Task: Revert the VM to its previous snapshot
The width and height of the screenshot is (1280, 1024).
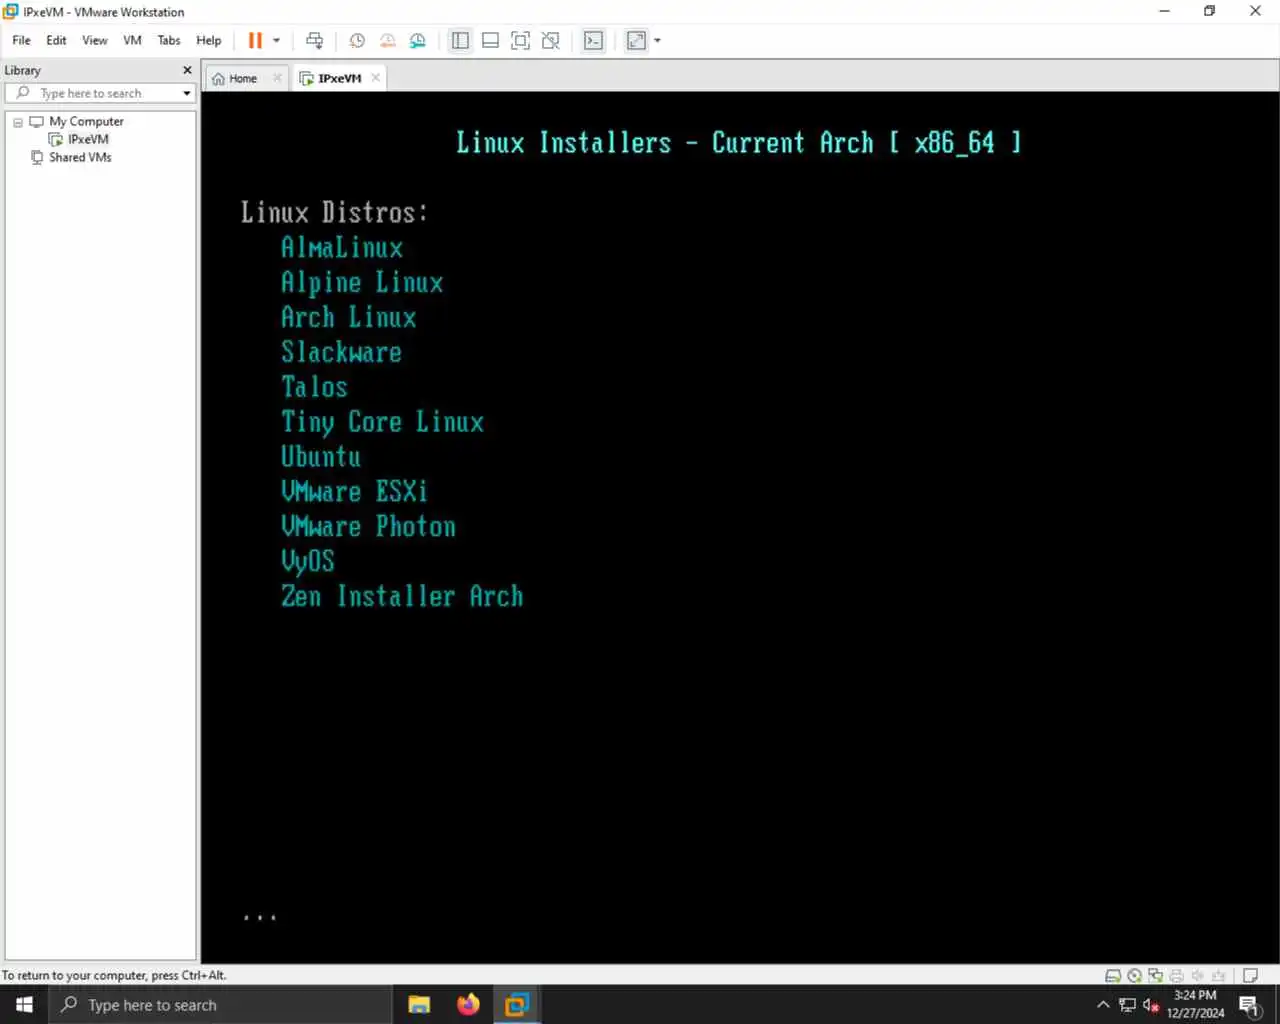Action: [x=387, y=40]
